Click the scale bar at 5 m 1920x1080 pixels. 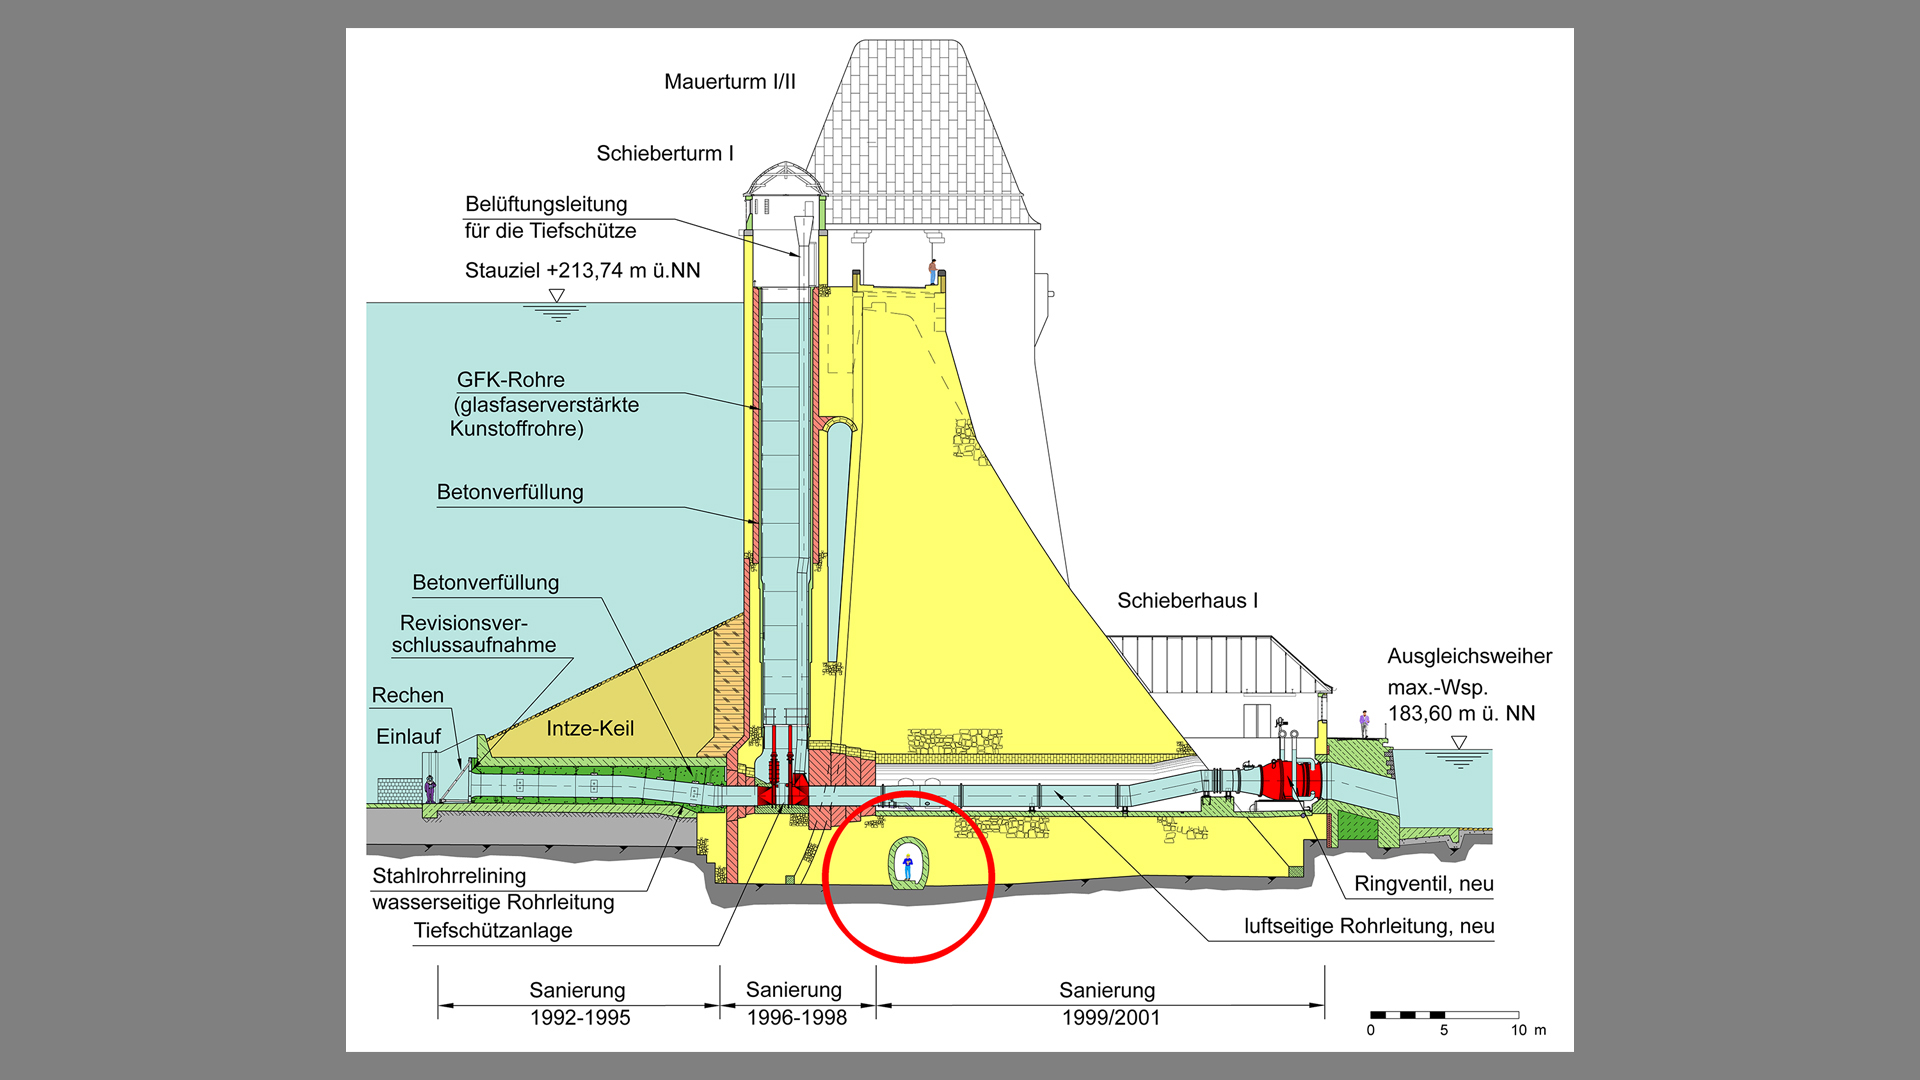pyautogui.click(x=1443, y=1016)
